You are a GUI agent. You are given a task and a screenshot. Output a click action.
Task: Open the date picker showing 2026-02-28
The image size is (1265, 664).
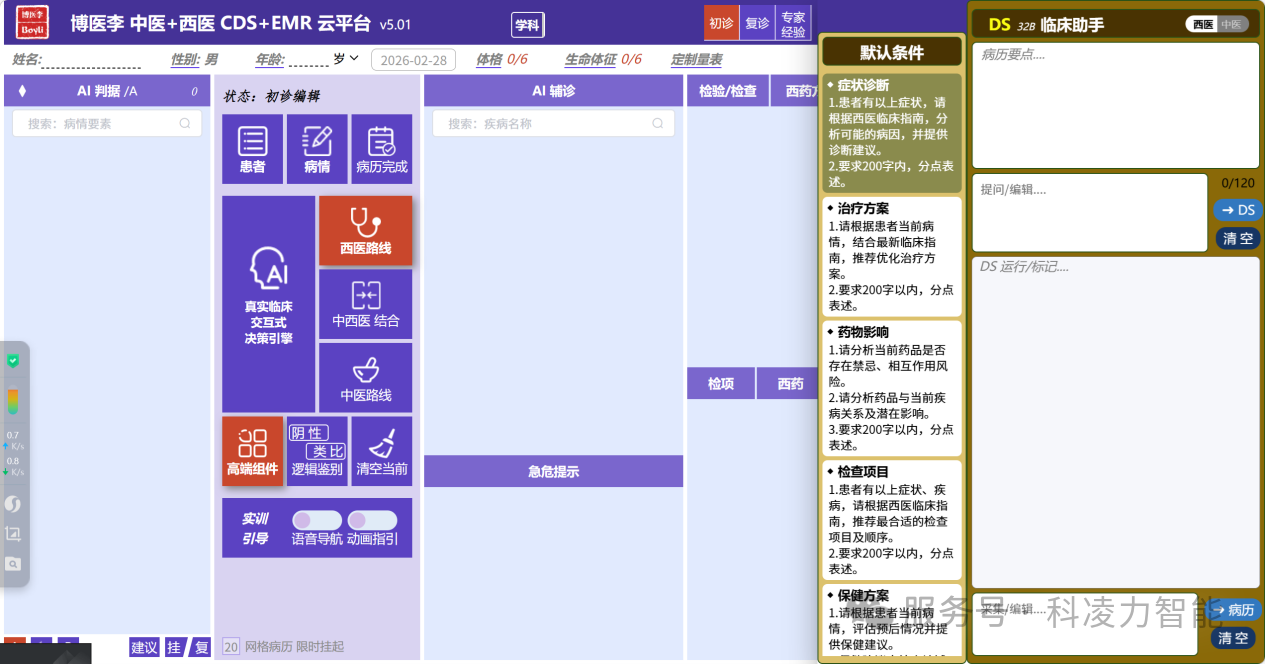click(x=413, y=60)
